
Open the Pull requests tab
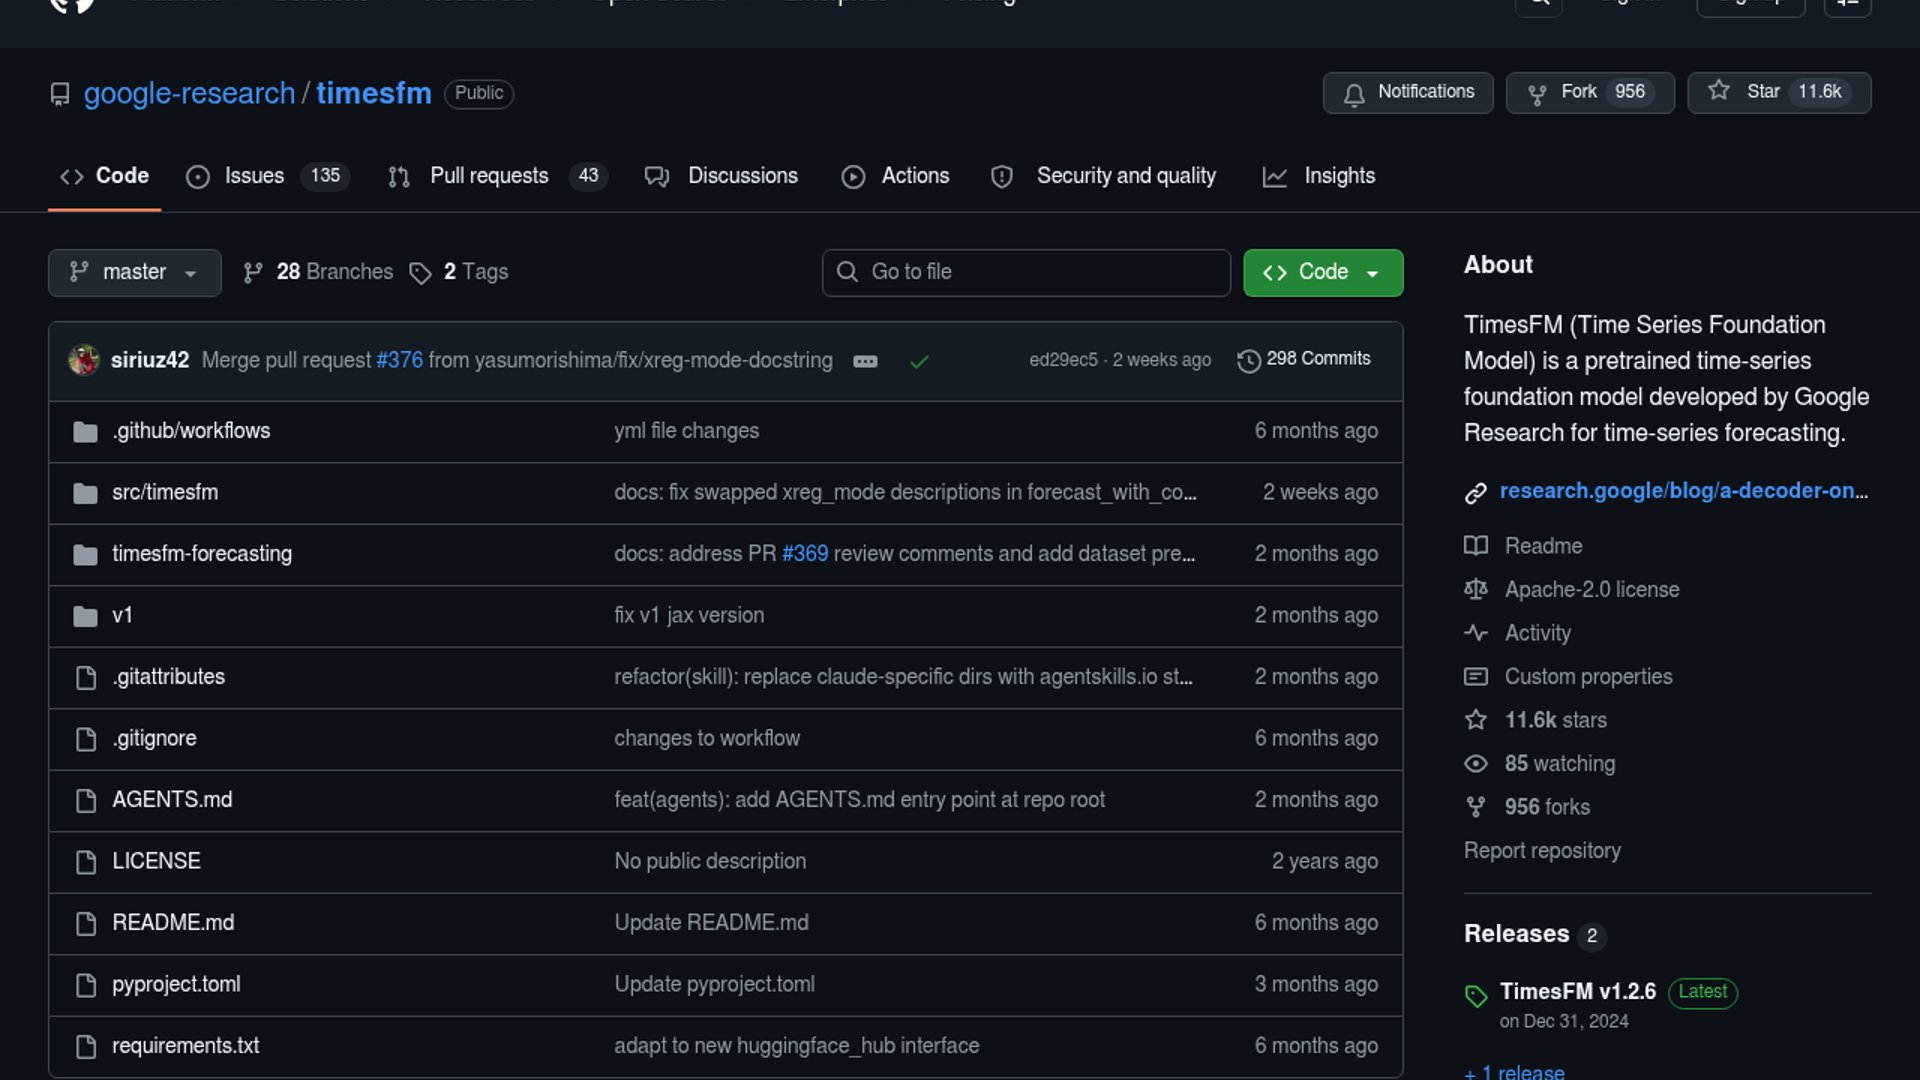(489, 176)
